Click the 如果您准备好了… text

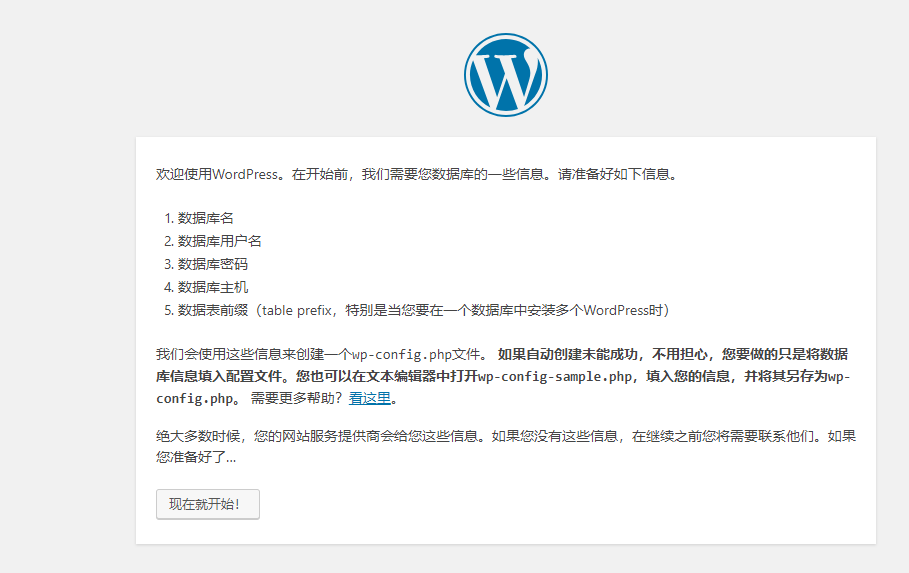tap(196, 458)
